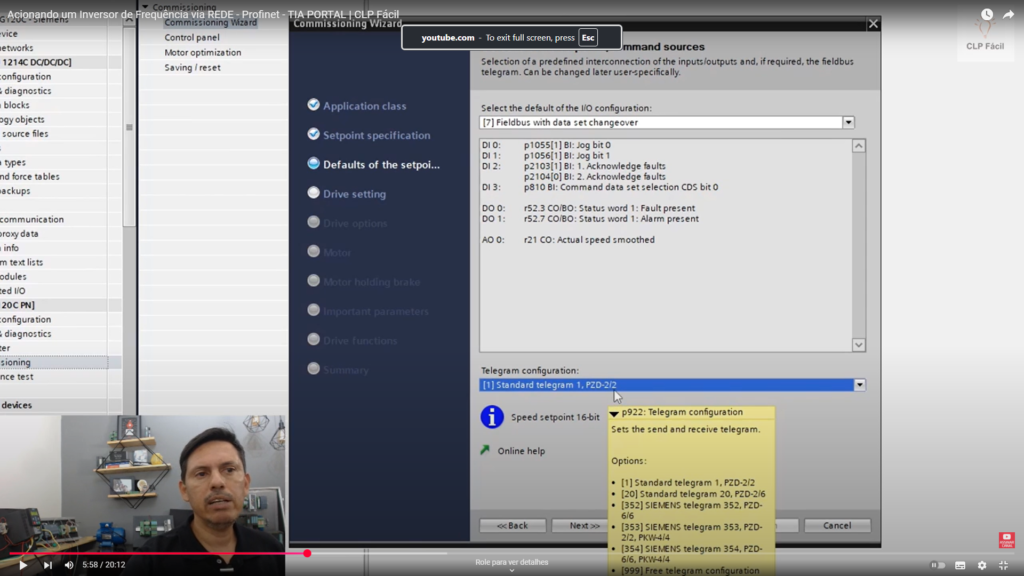
Task: Select the 'DO 0: r52.3' Fault present row
Action: click(588, 208)
